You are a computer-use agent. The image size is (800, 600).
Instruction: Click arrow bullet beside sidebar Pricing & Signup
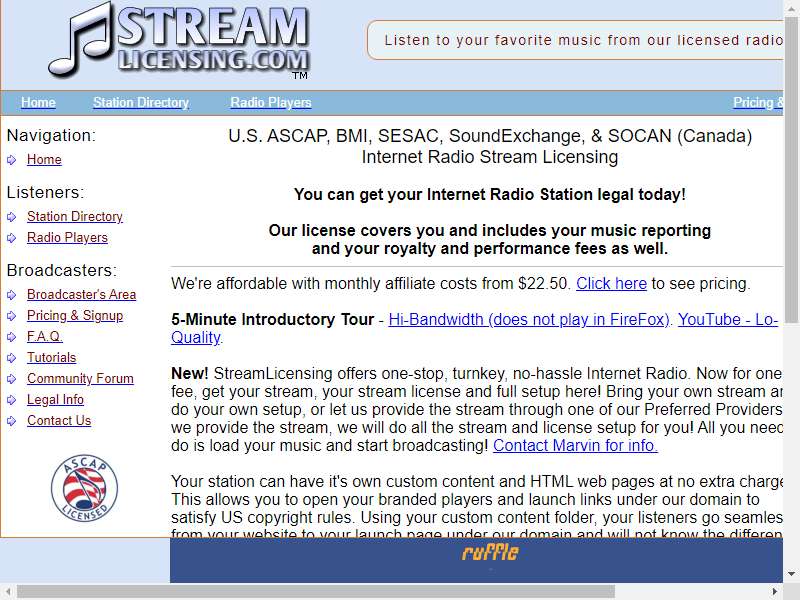click(x=12, y=316)
